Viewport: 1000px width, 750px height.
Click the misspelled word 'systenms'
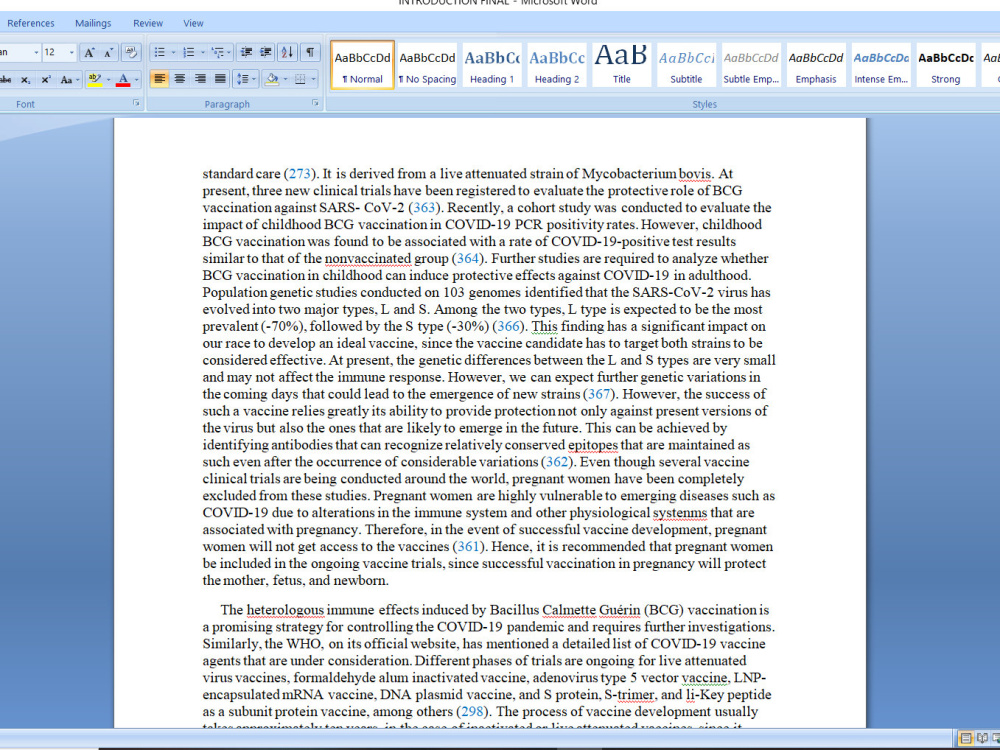point(680,513)
